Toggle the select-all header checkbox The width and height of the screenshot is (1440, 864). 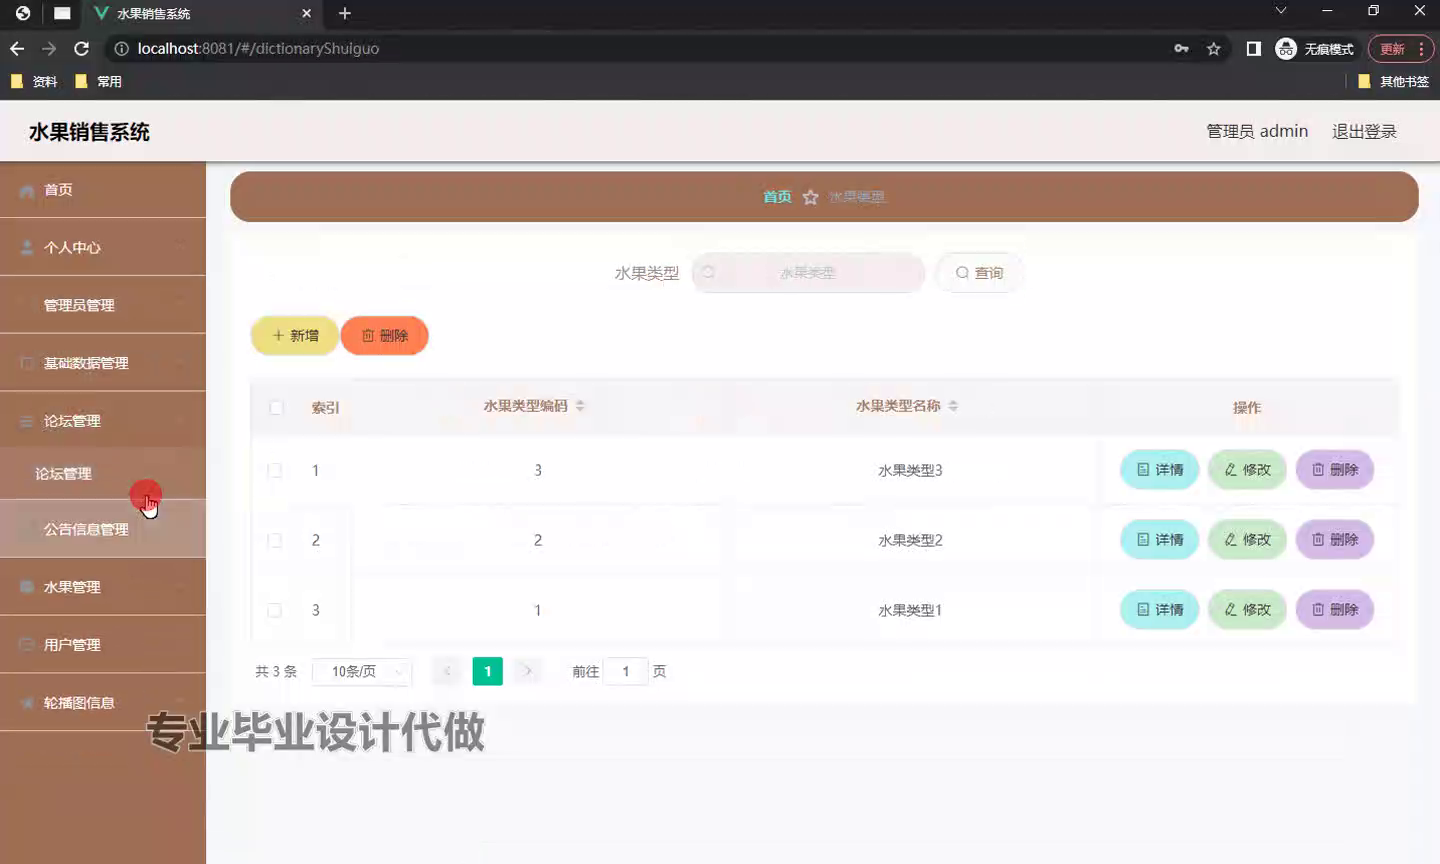click(277, 407)
